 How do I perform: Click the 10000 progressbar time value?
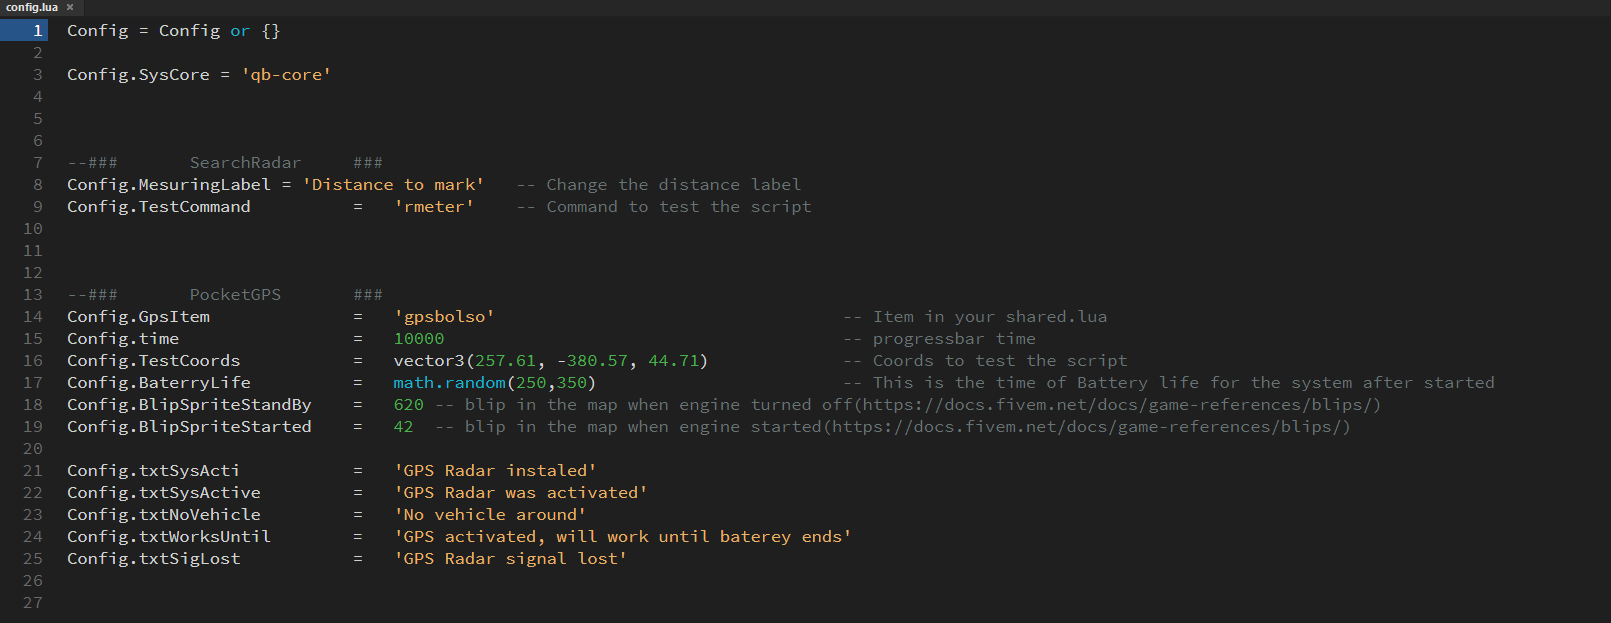[x=419, y=338]
